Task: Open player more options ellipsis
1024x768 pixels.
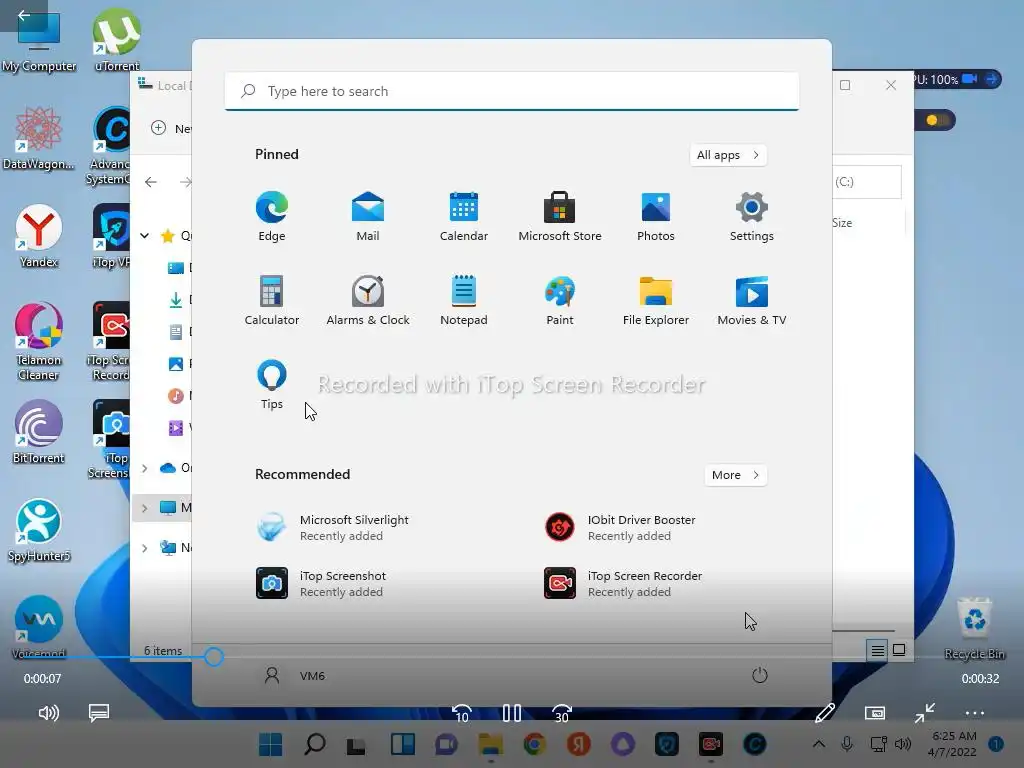Action: [974, 713]
